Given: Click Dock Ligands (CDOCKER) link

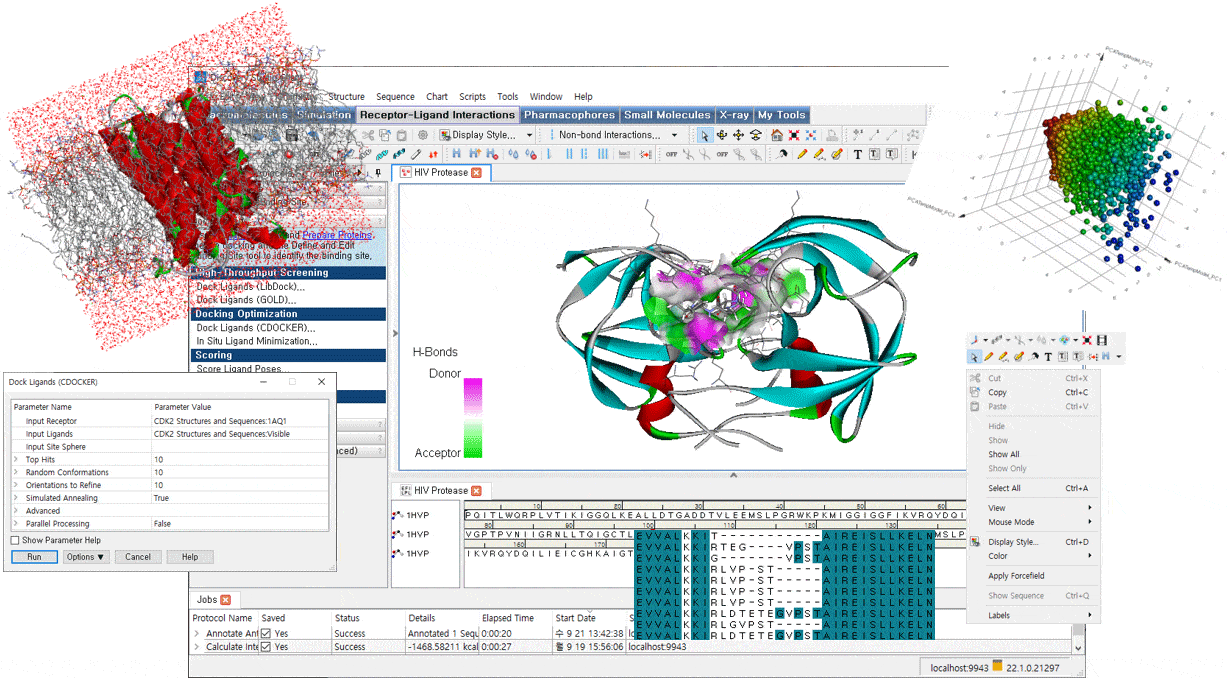Looking at the screenshot, I should click(x=256, y=328).
